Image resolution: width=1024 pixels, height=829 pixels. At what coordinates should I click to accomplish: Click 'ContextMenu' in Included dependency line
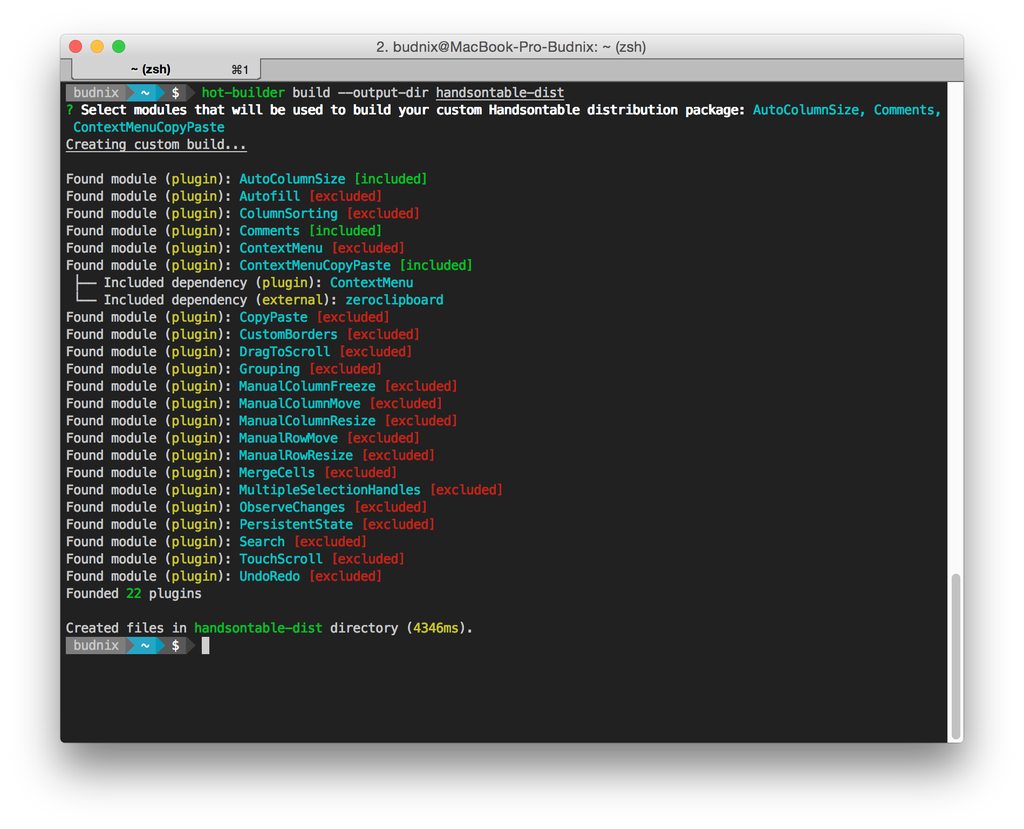click(371, 283)
